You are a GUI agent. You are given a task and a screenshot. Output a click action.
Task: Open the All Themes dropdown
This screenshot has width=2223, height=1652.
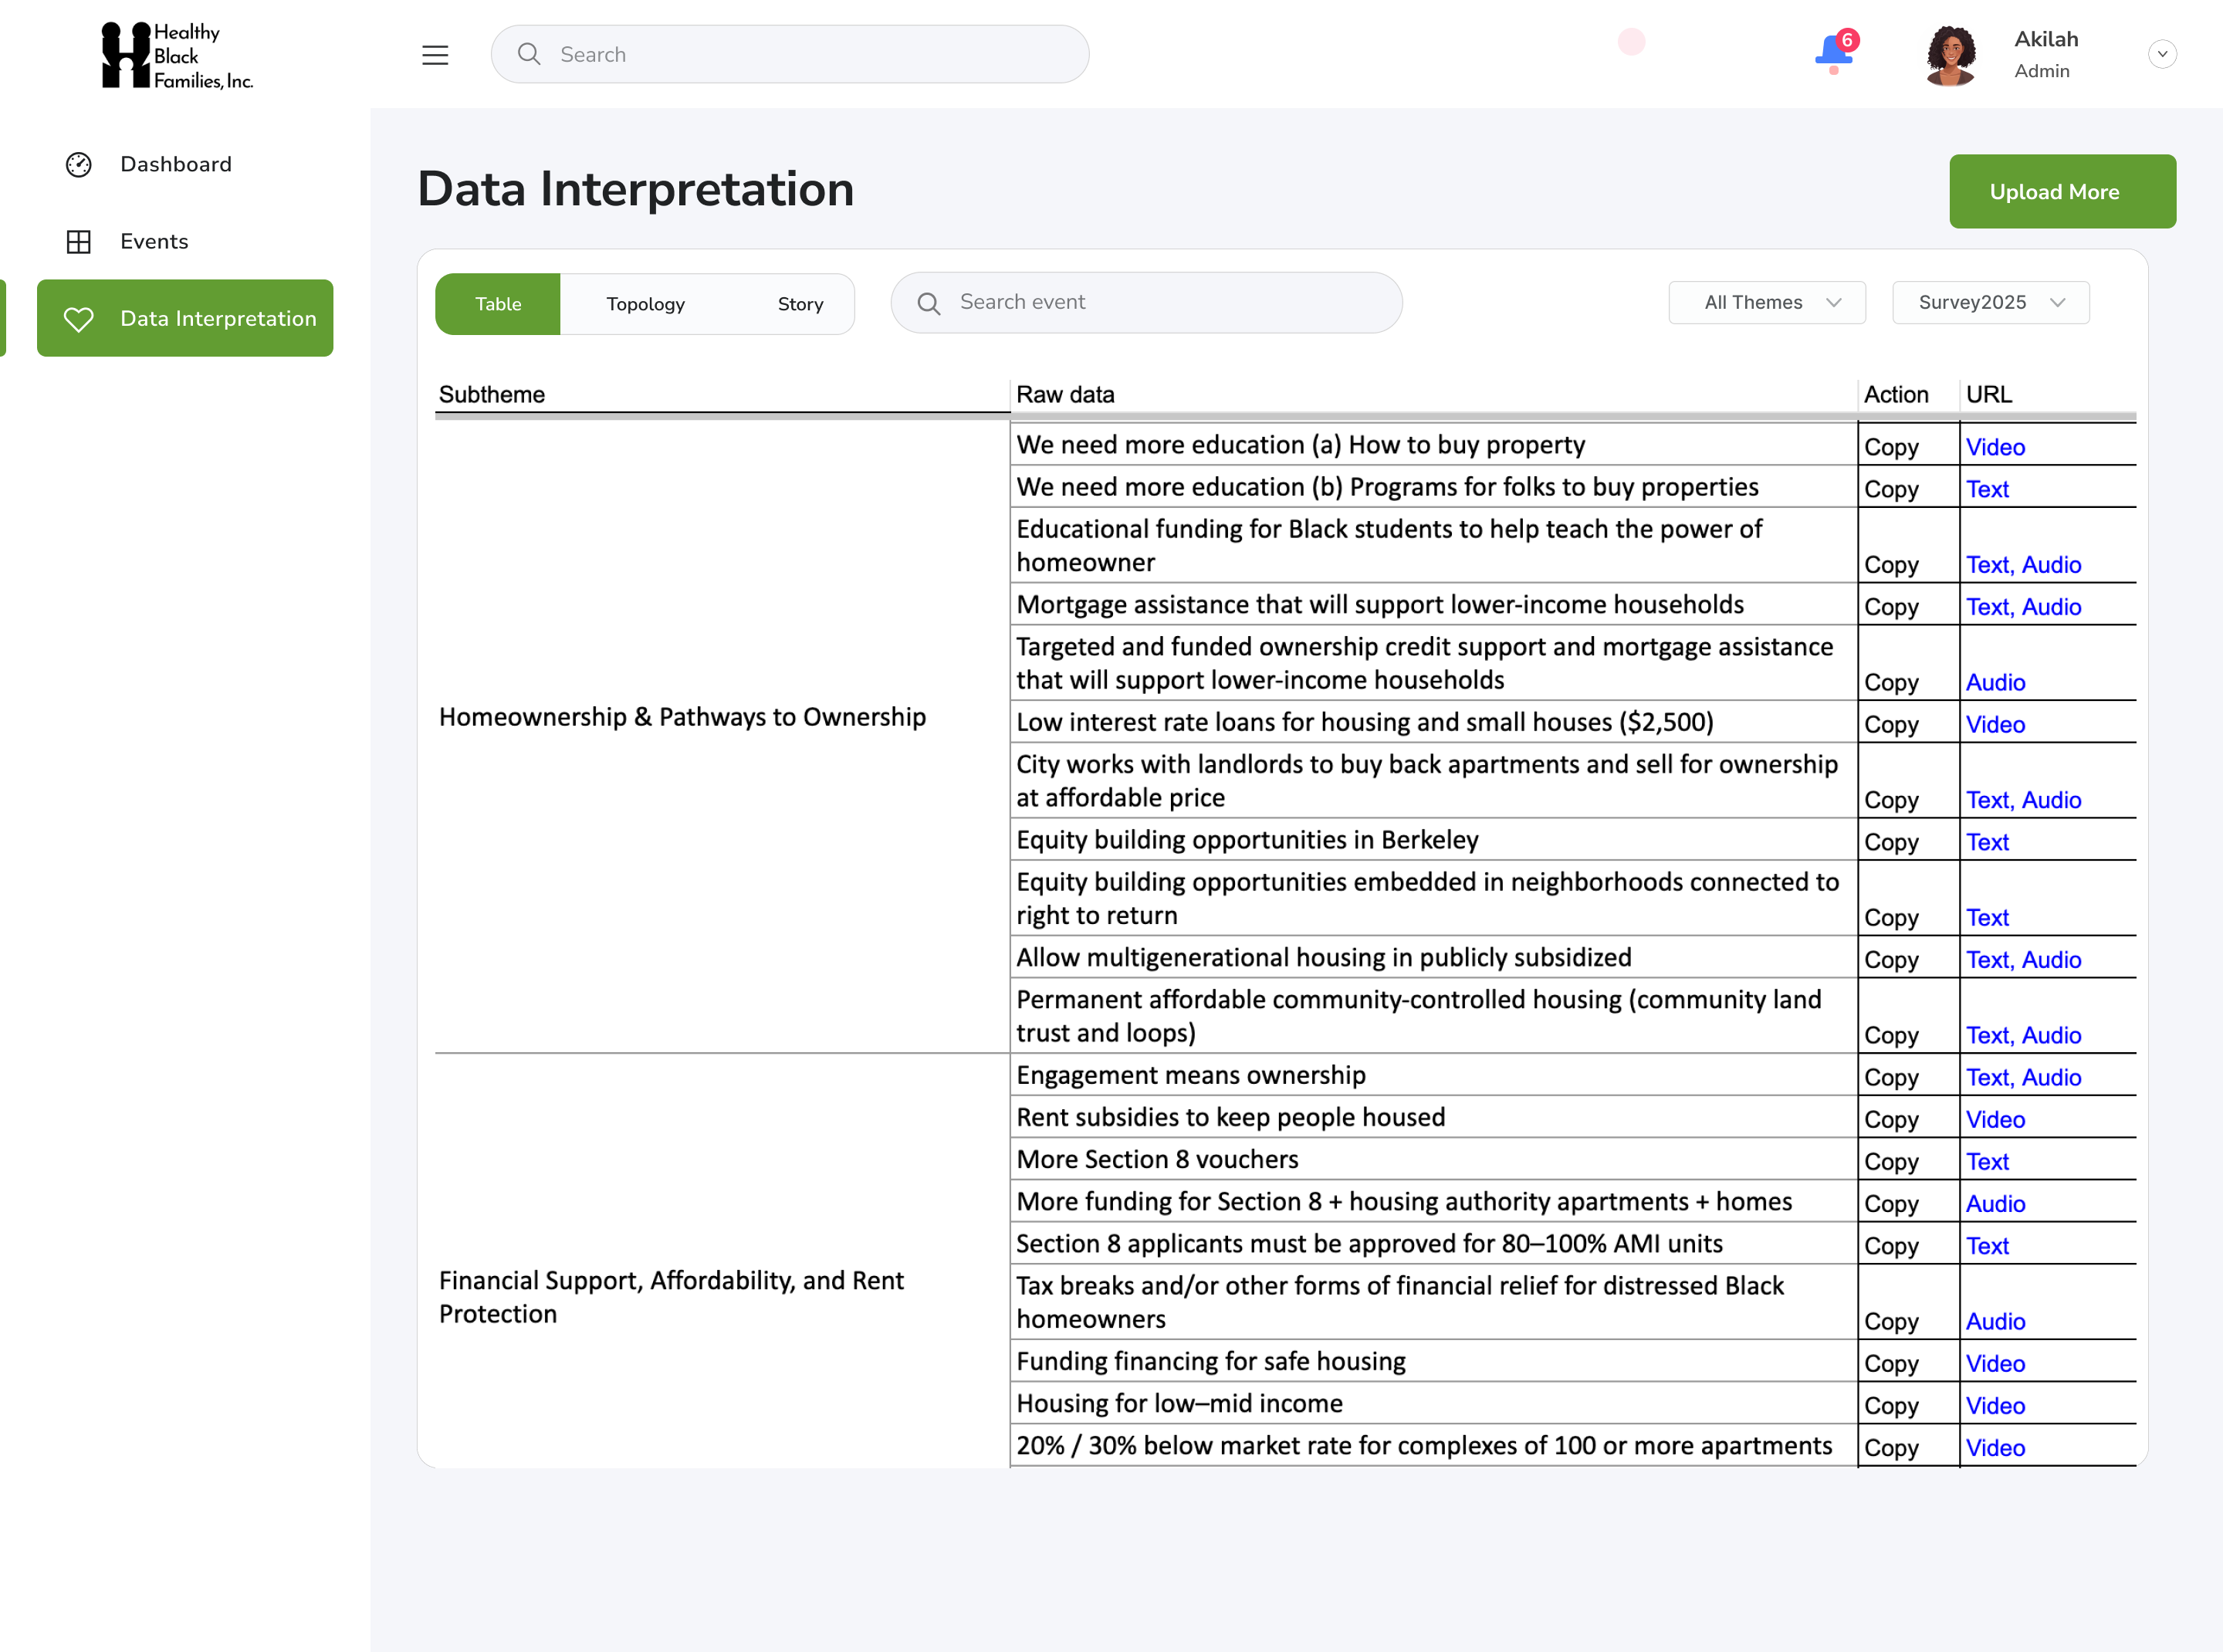click(1766, 302)
